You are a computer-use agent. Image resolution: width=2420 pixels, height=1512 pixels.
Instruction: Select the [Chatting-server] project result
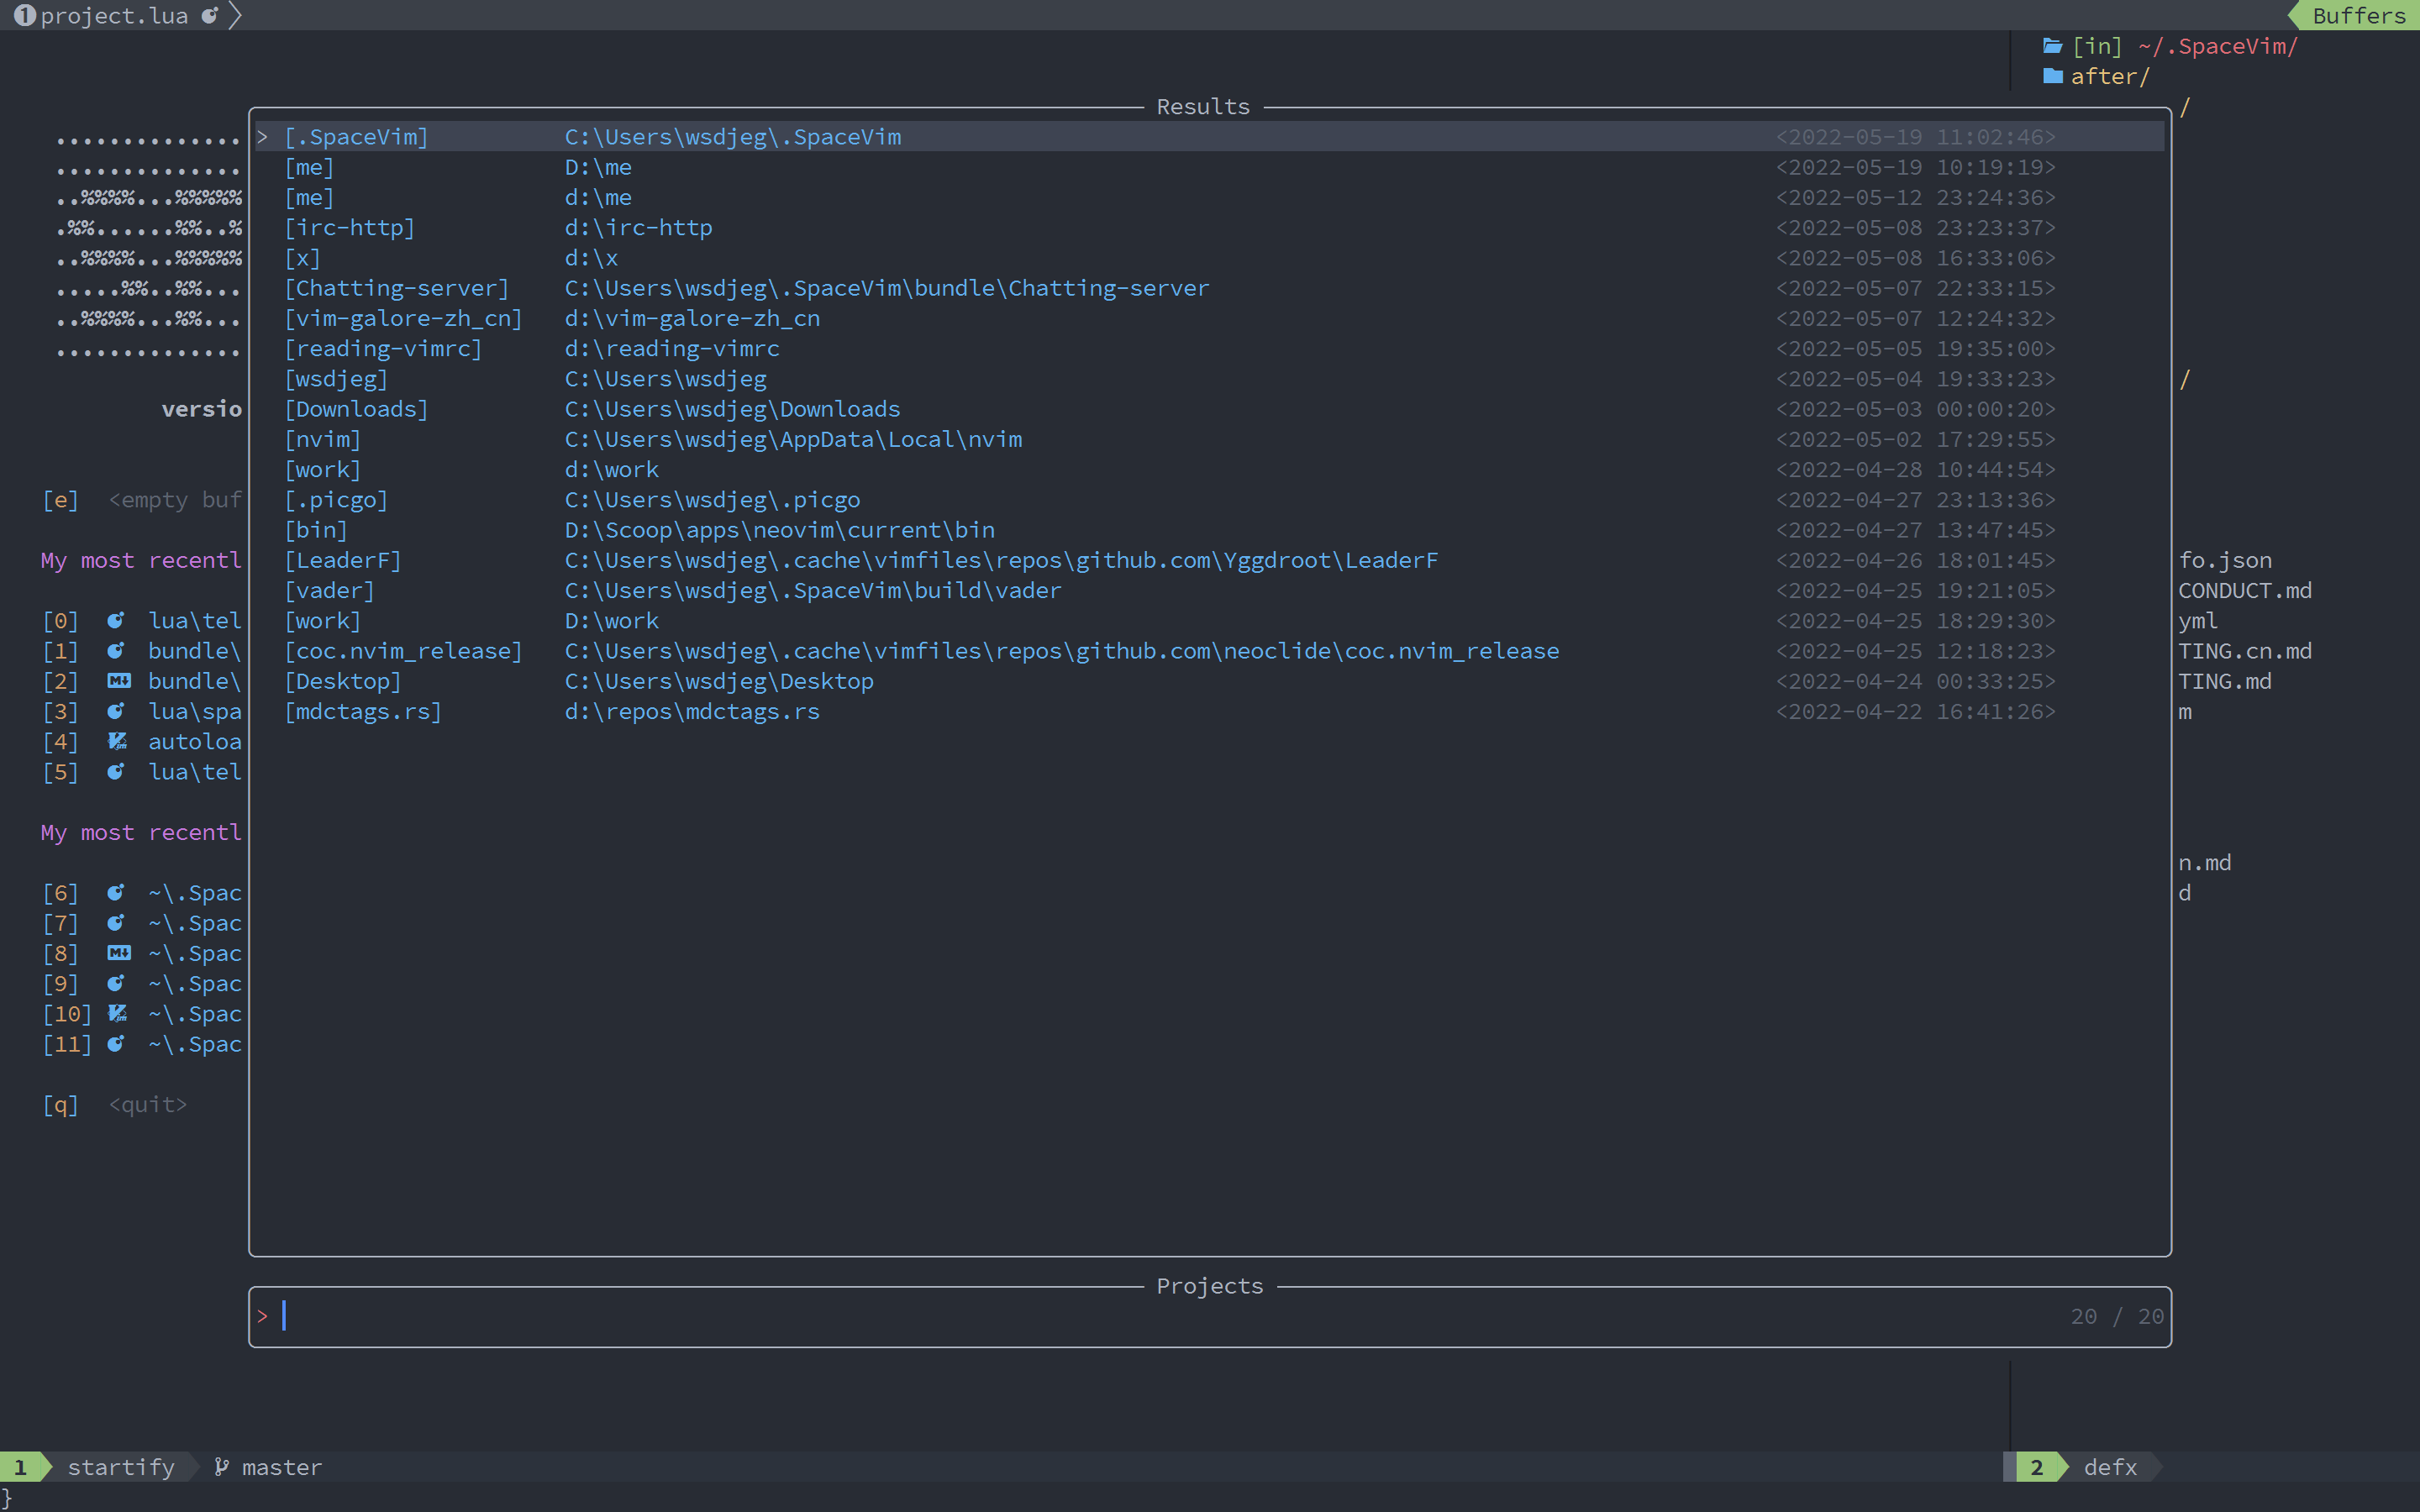397,288
